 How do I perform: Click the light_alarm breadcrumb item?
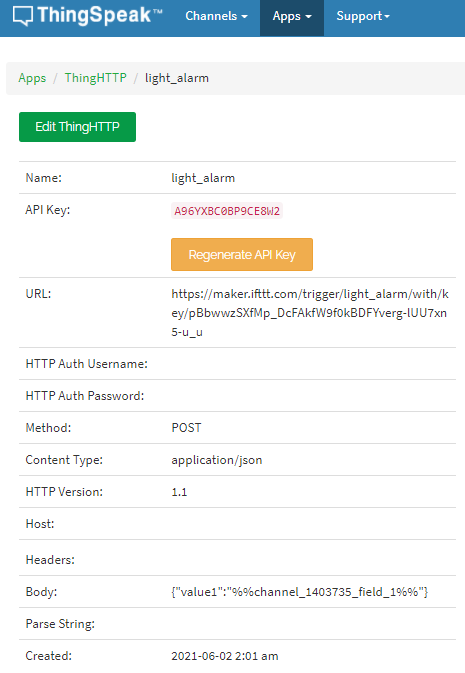point(177,78)
